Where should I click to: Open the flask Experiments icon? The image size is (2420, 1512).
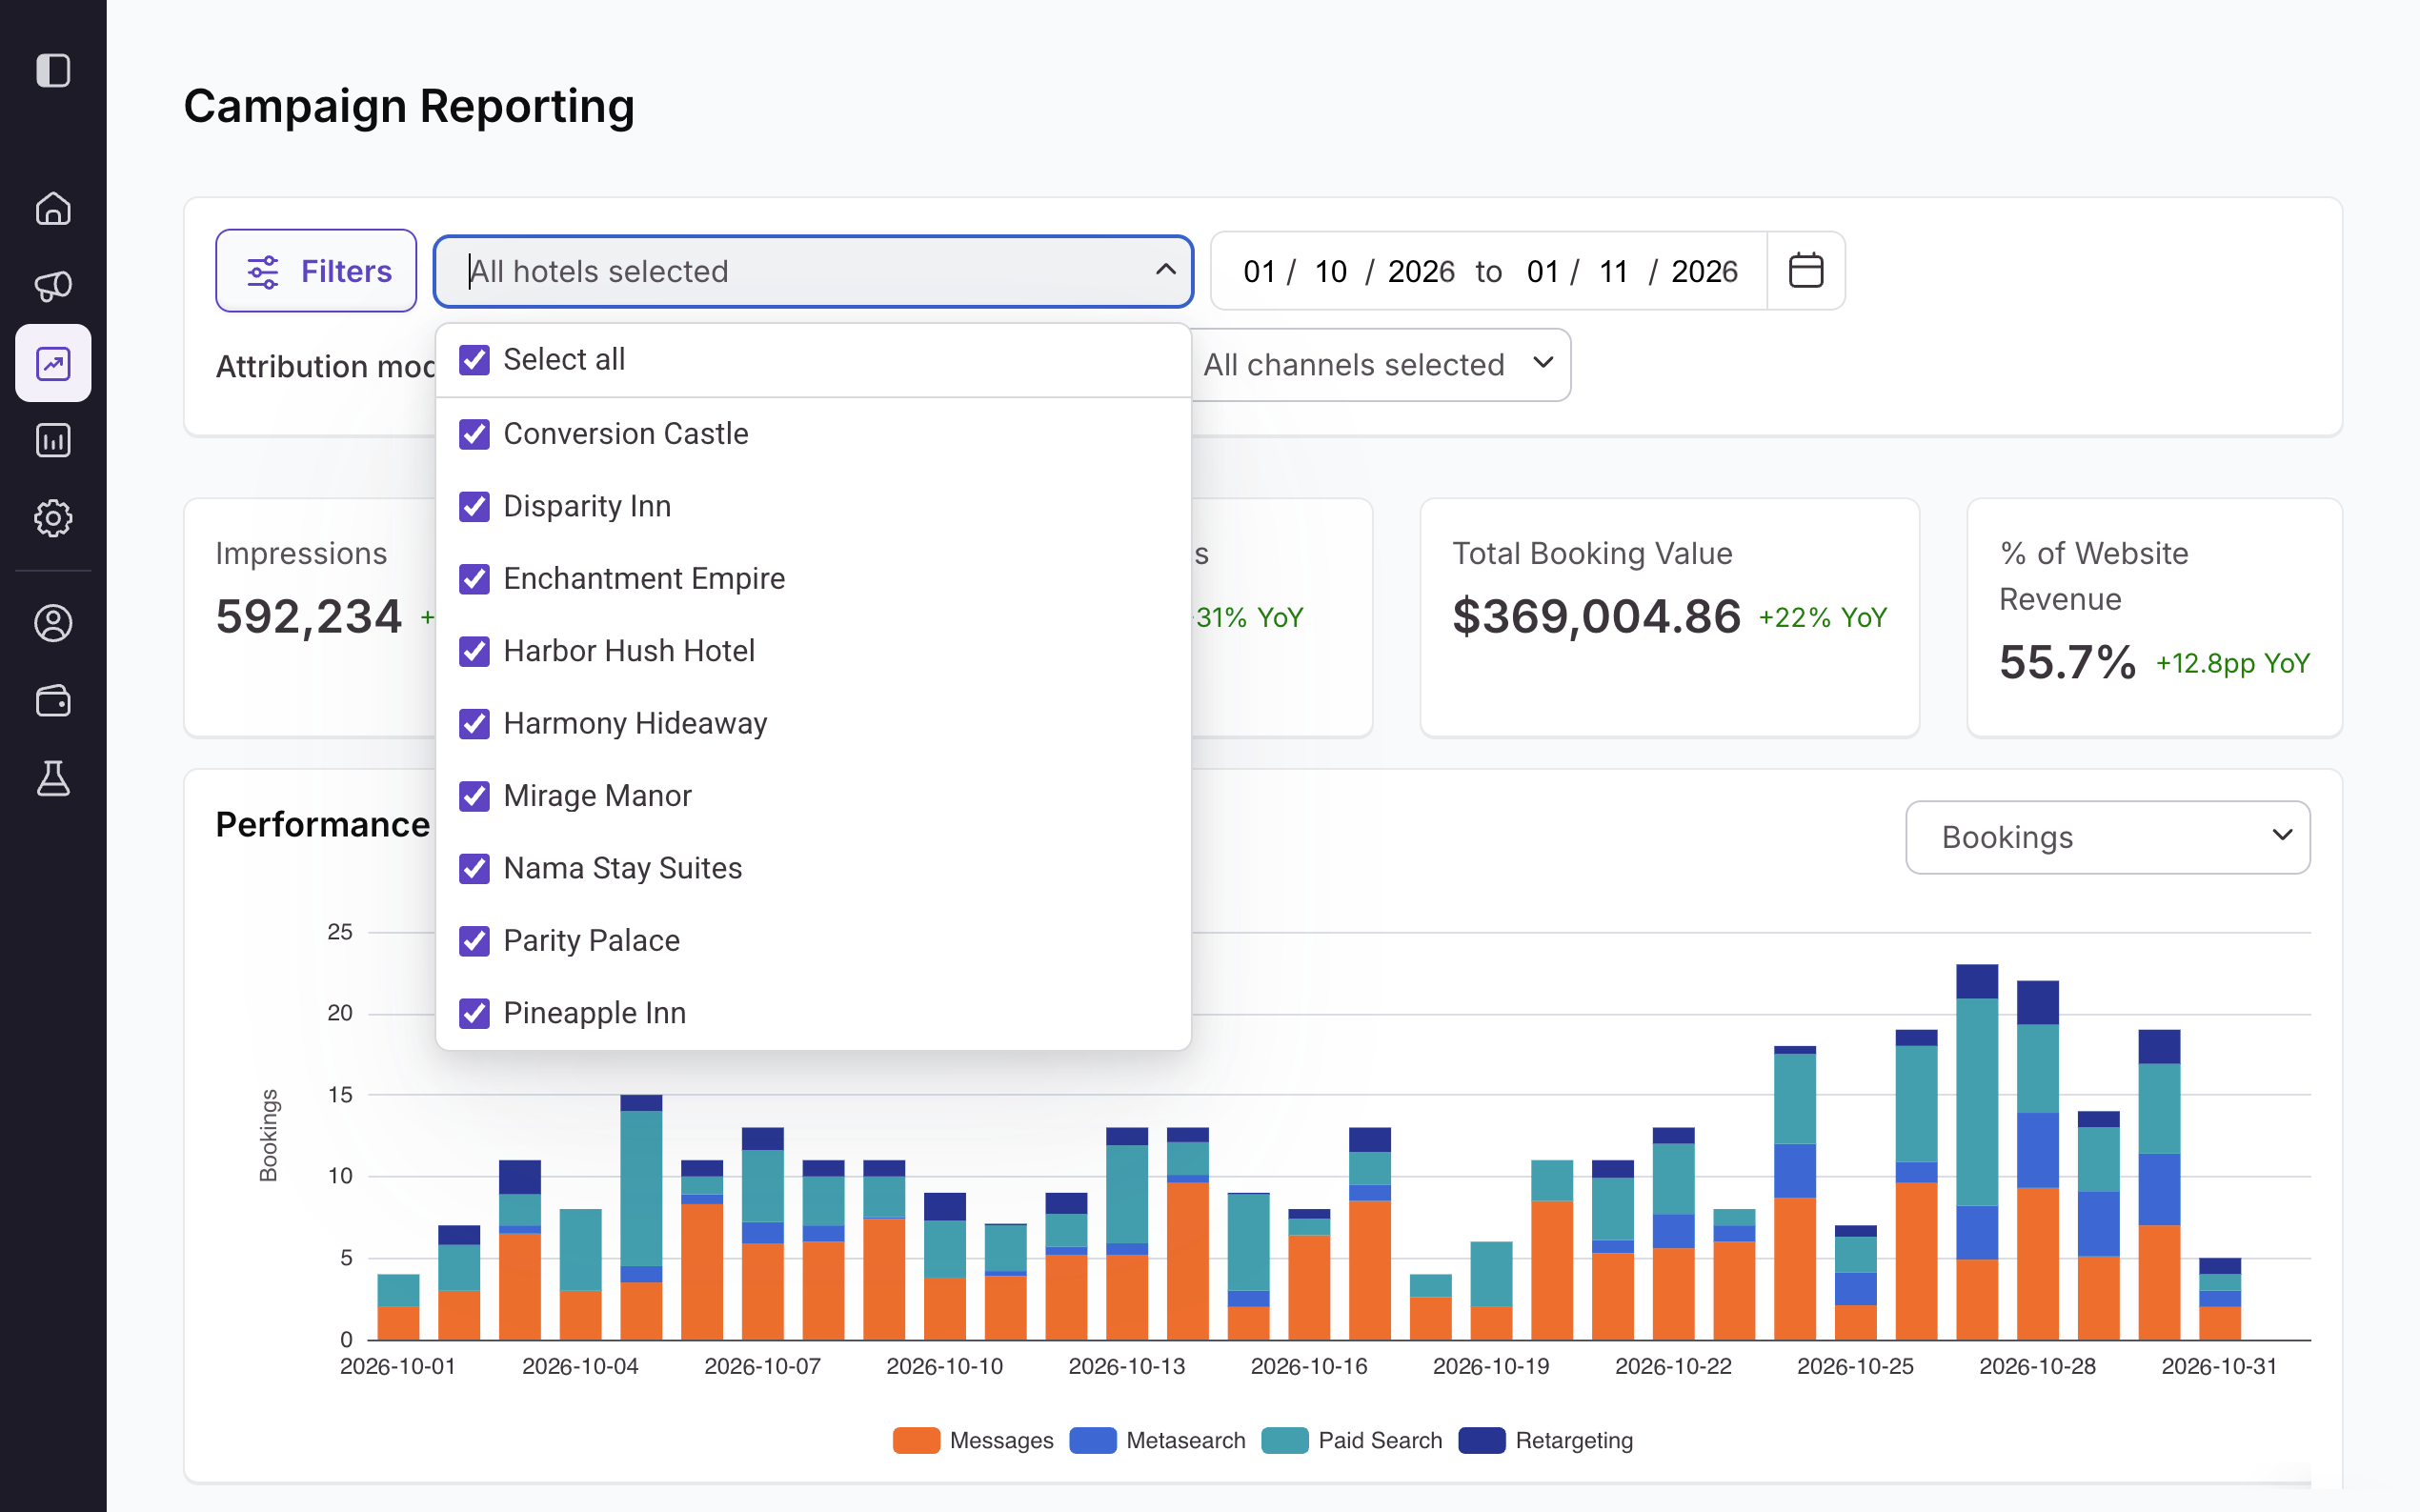(x=53, y=778)
